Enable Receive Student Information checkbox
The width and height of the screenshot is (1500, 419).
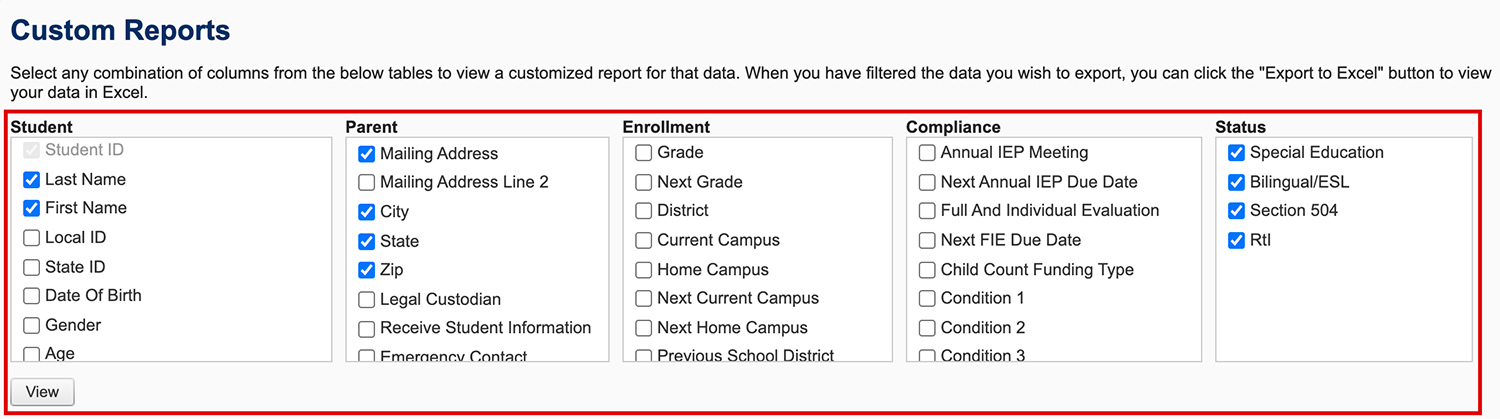point(367,329)
